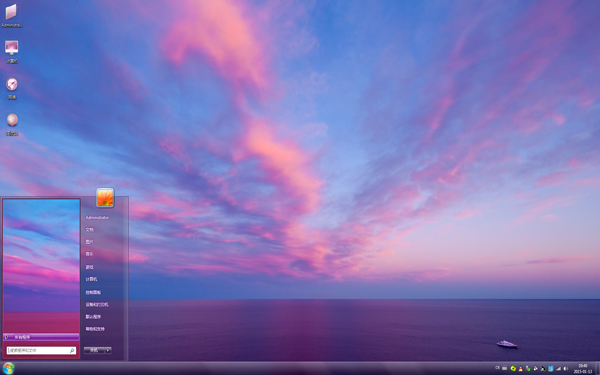The image size is (600, 375).
Task: Click the Windows Start orb button
Action: (8, 368)
